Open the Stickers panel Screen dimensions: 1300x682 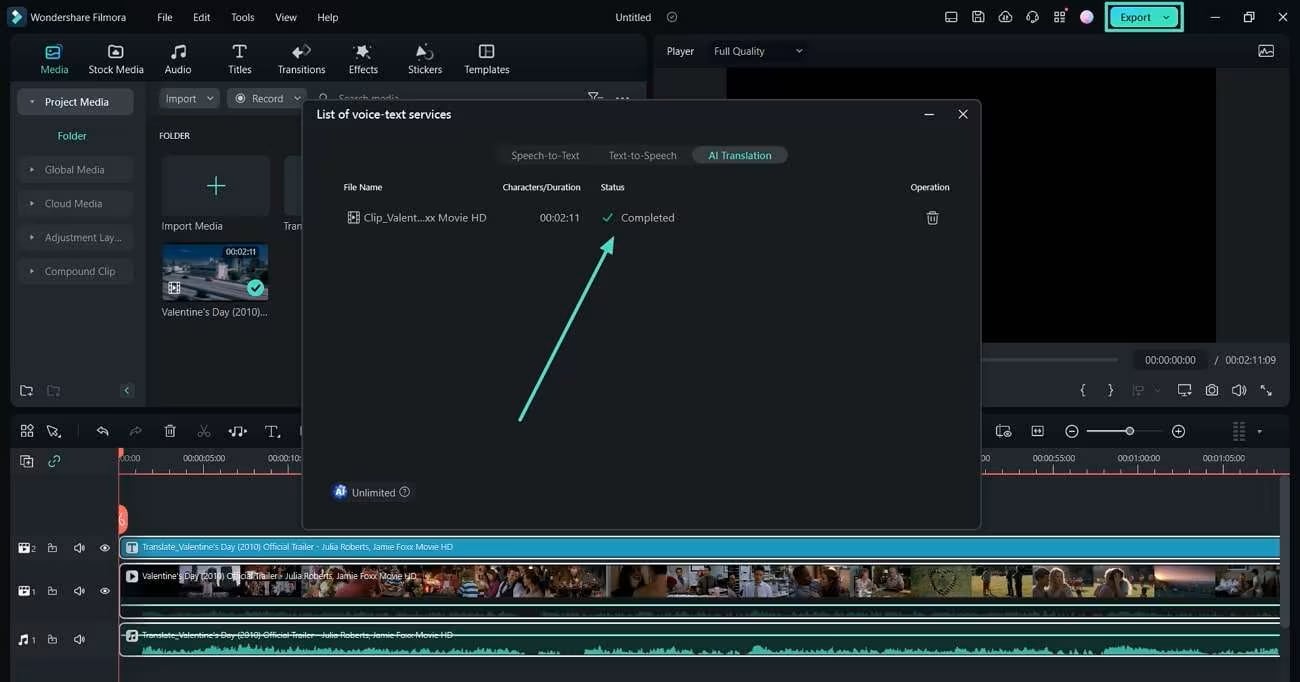pos(425,59)
